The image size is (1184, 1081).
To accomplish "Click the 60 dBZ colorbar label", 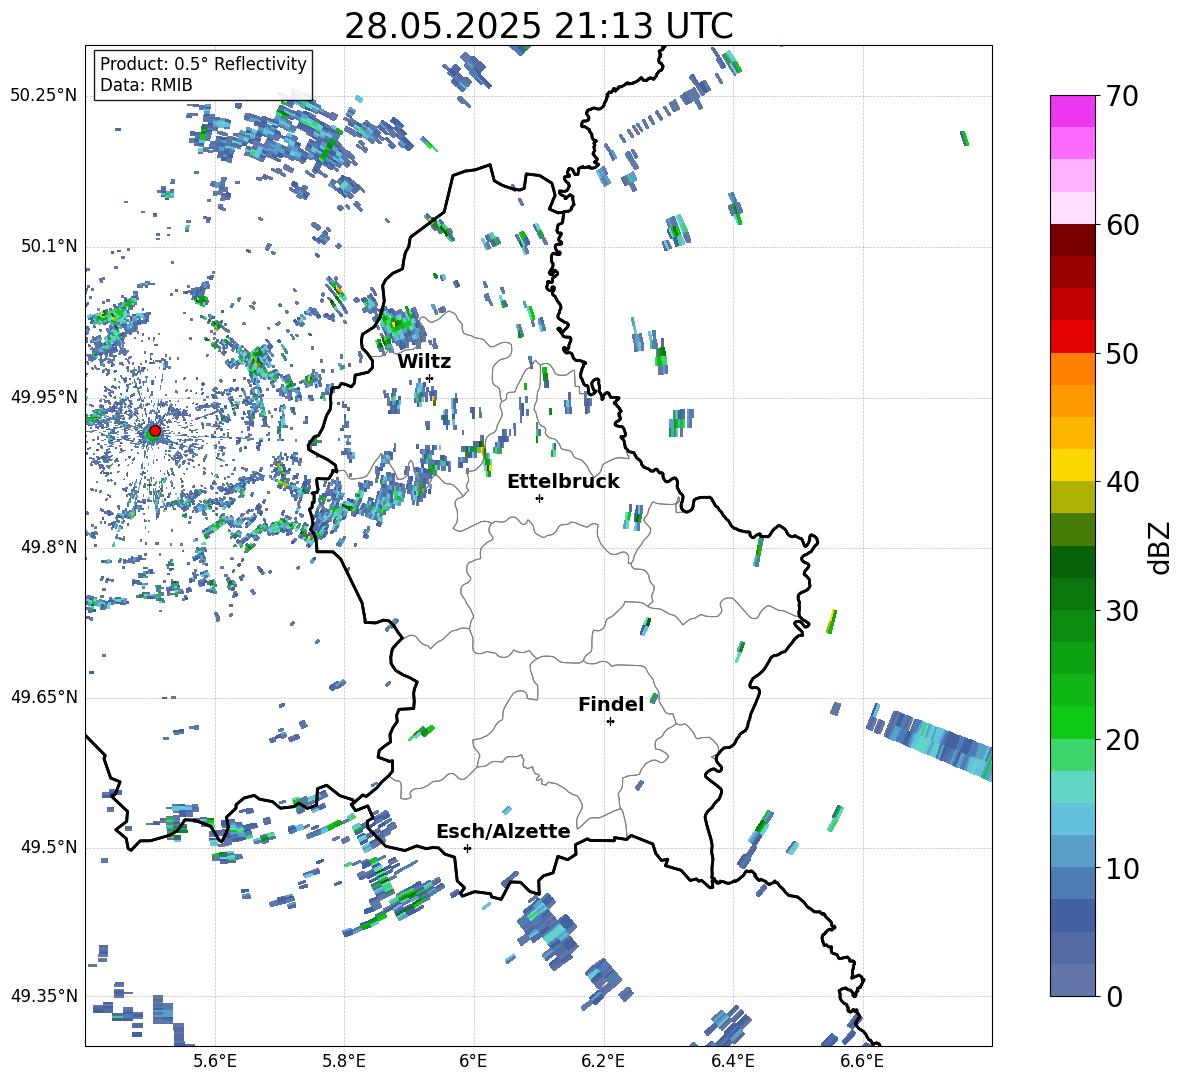I will [x=1121, y=225].
